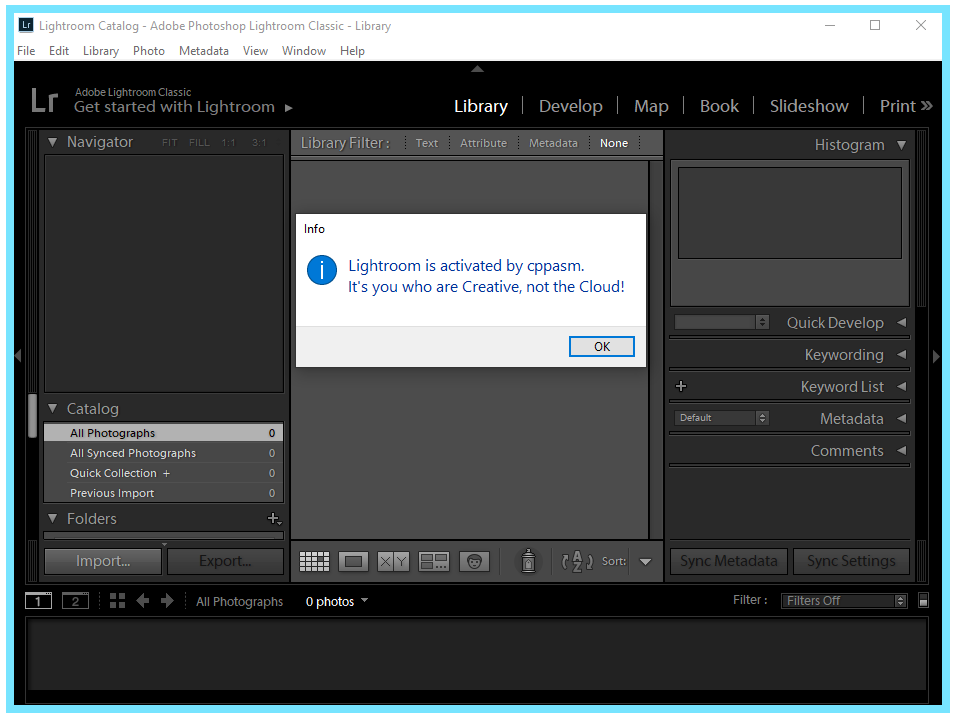This screenshot has width=955, height=719.
Task: Click the Sync Settings button
Action: pos(851,561)
